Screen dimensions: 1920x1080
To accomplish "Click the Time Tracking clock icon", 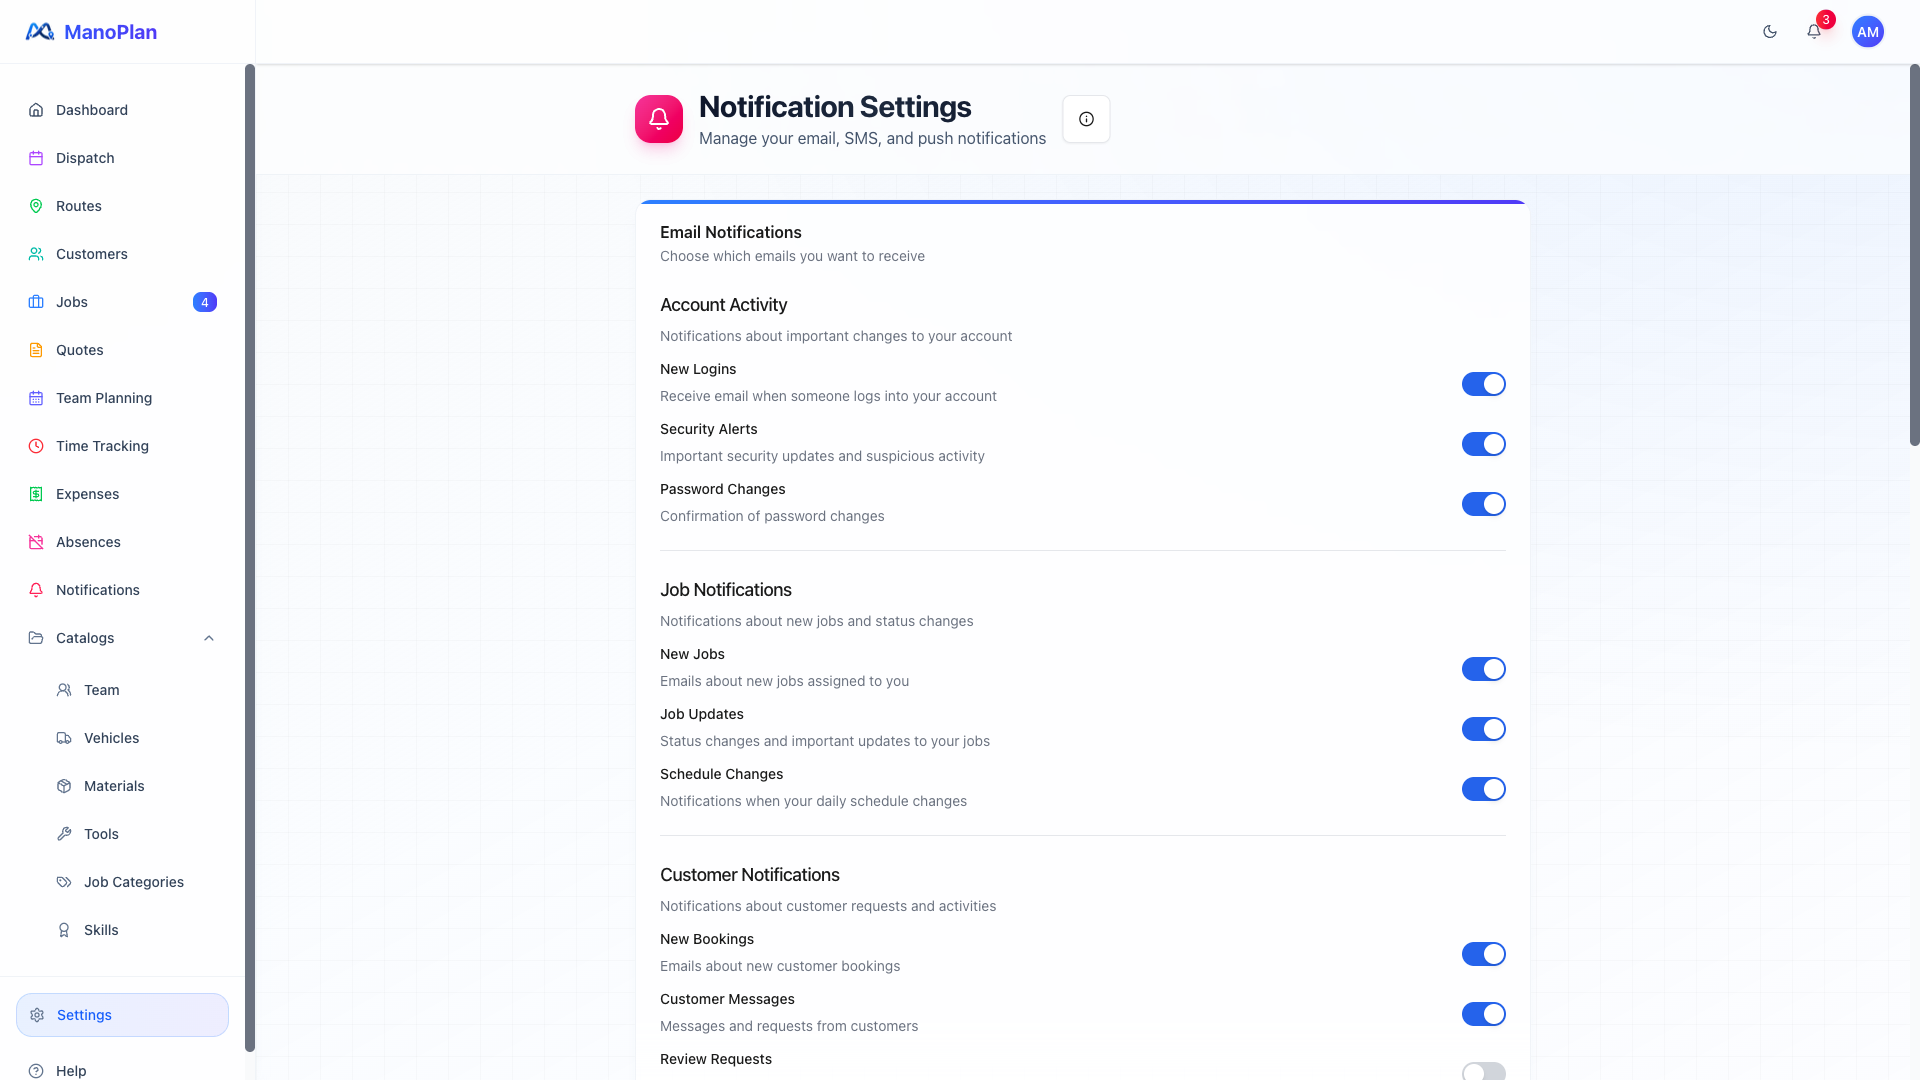I will (36, 446).
